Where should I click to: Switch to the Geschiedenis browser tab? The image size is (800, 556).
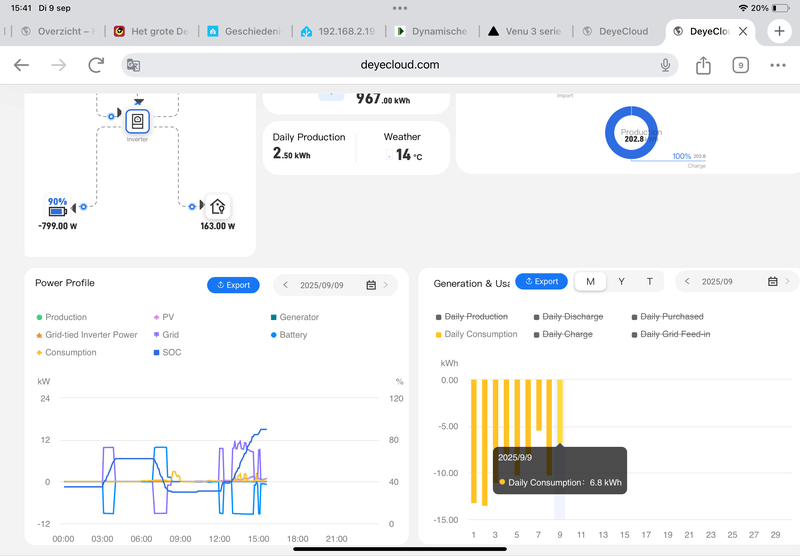coord(245,31)
